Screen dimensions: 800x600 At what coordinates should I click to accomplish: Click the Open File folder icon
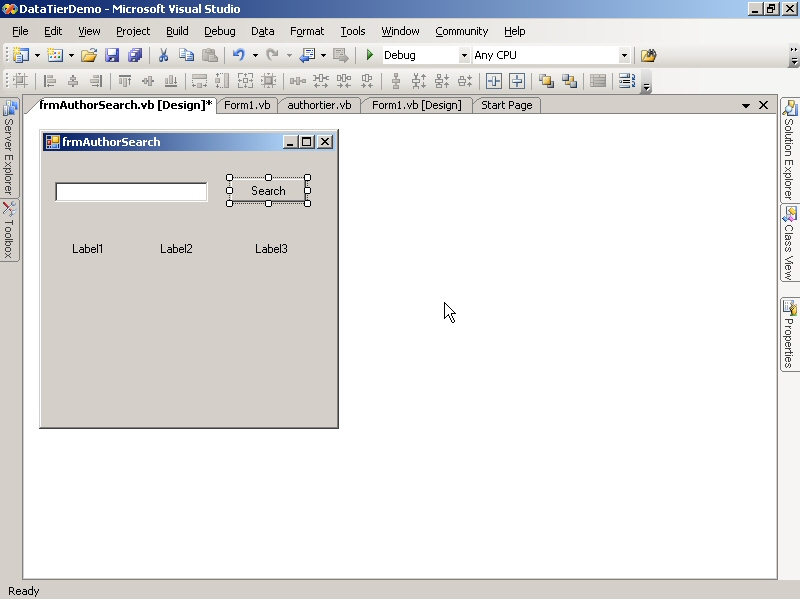[x=89, y=55]
